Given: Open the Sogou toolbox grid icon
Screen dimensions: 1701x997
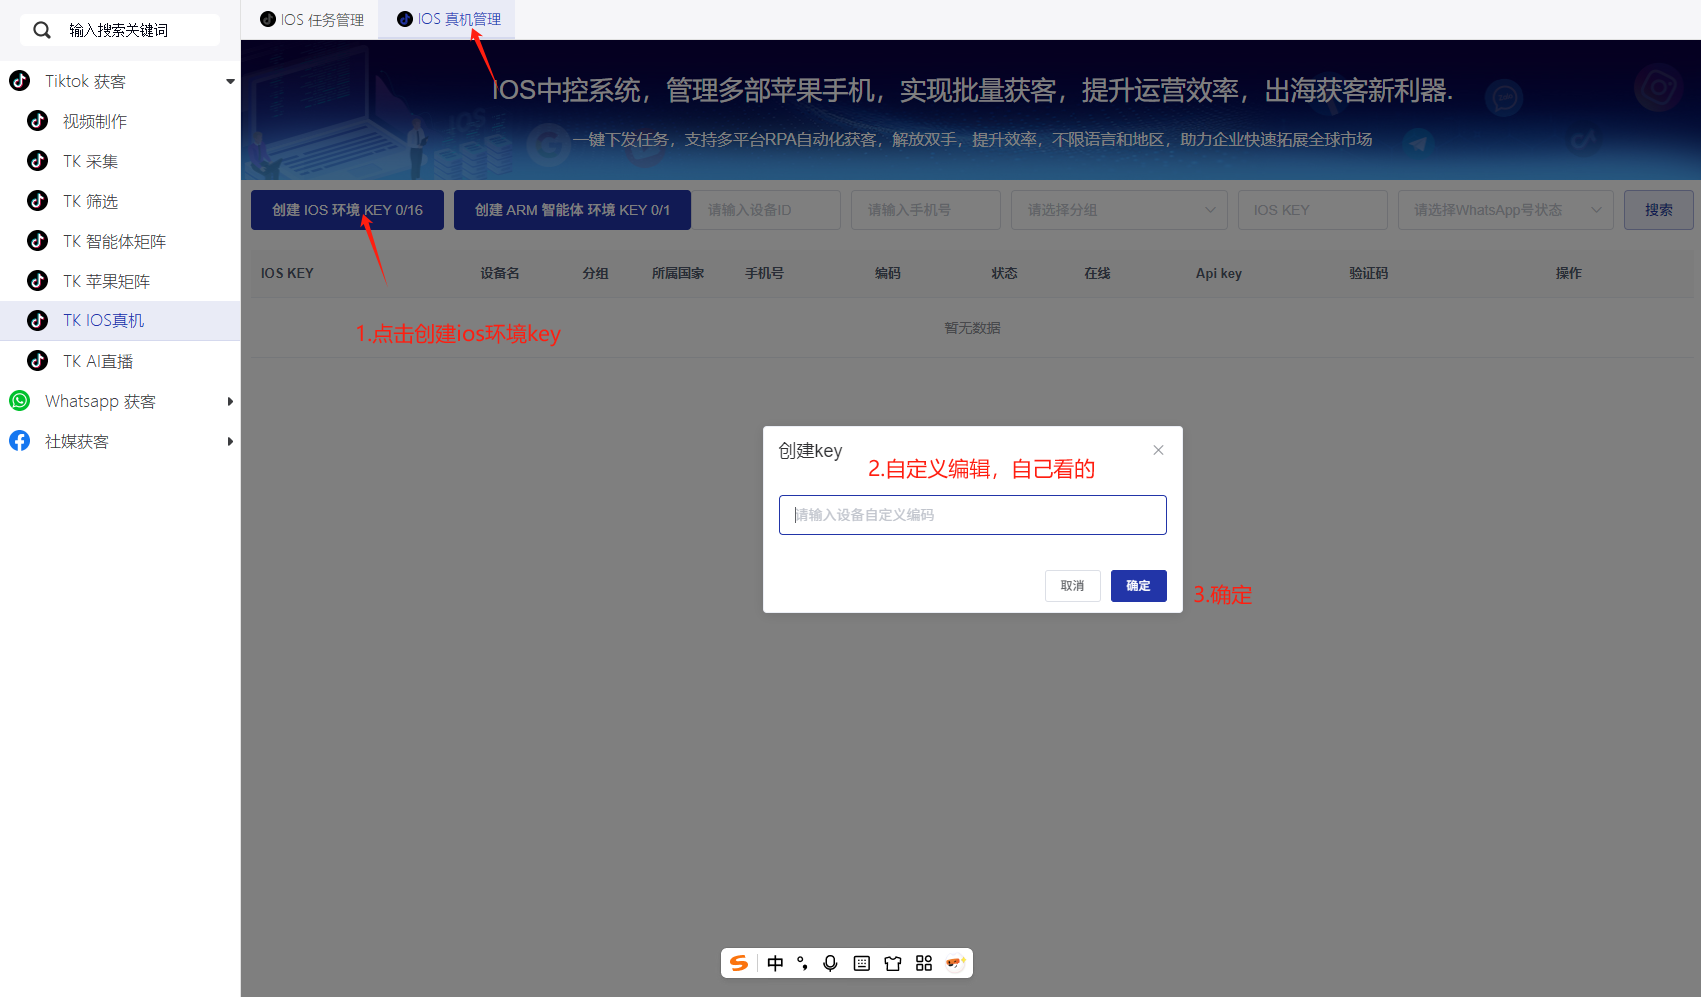Looking at the screenshot, I should click(923, 963).
